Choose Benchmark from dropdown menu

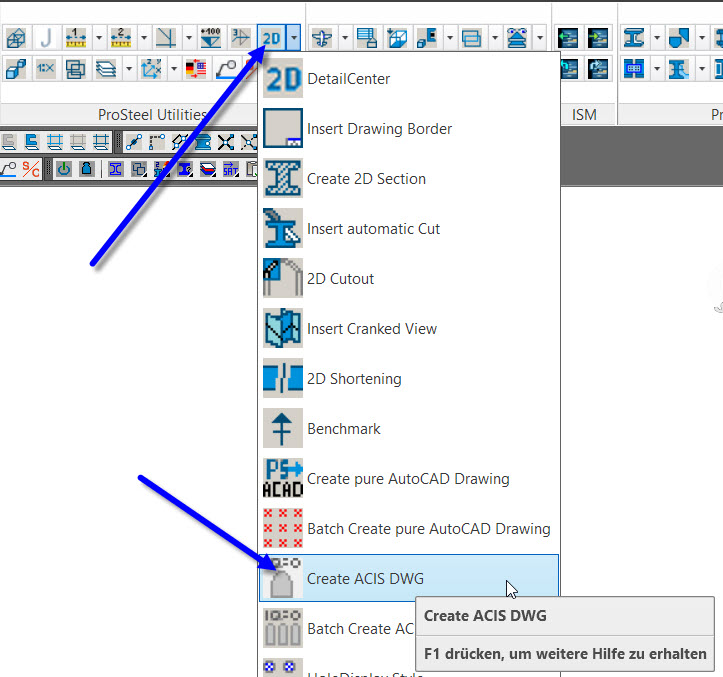[x=409, y=428]
